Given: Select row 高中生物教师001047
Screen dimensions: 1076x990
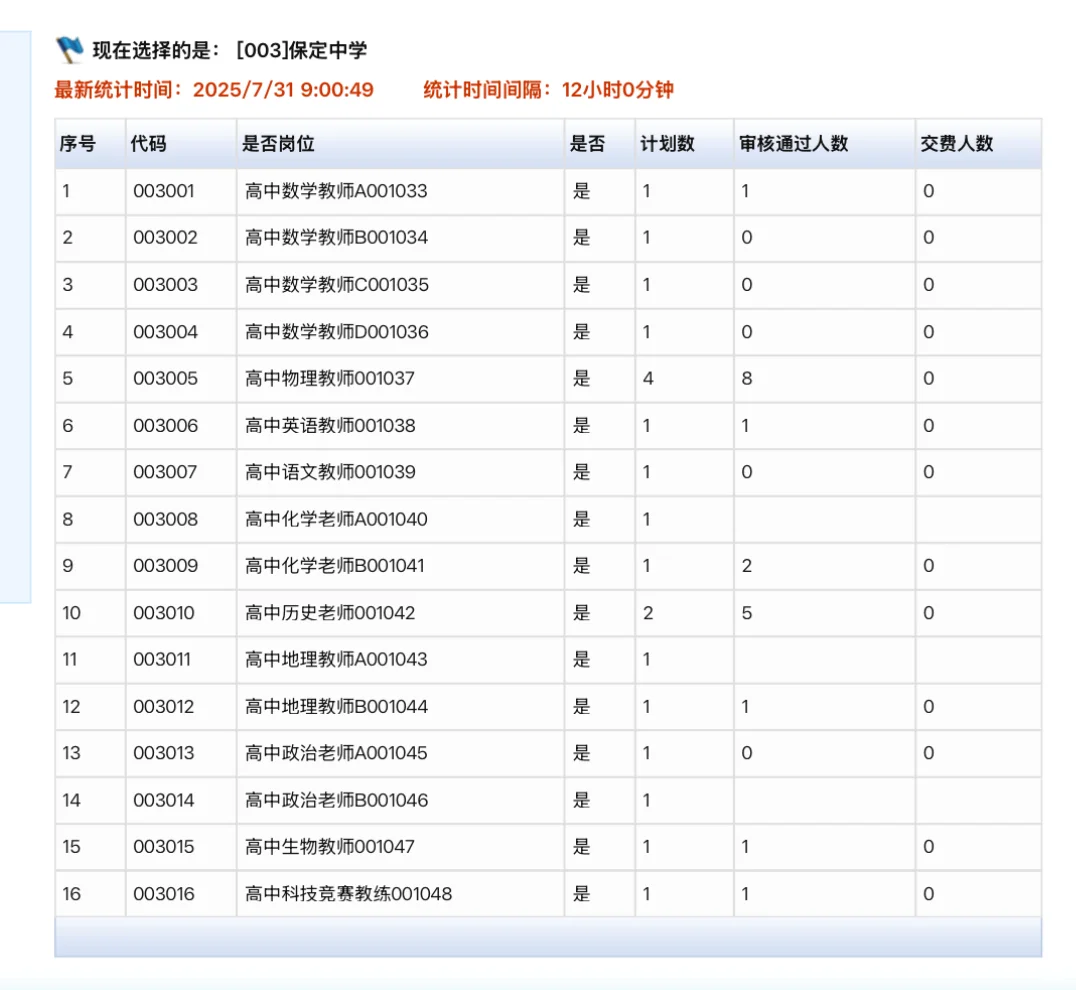Looking at the screenshot, I should [548, 847].
